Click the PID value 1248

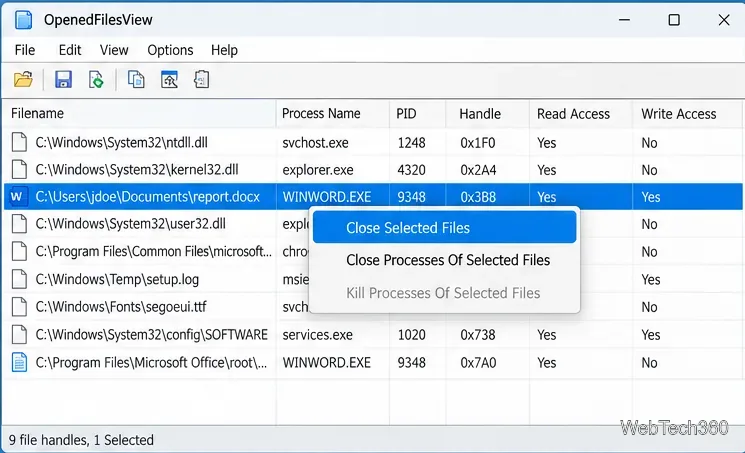tap(411, 143)
